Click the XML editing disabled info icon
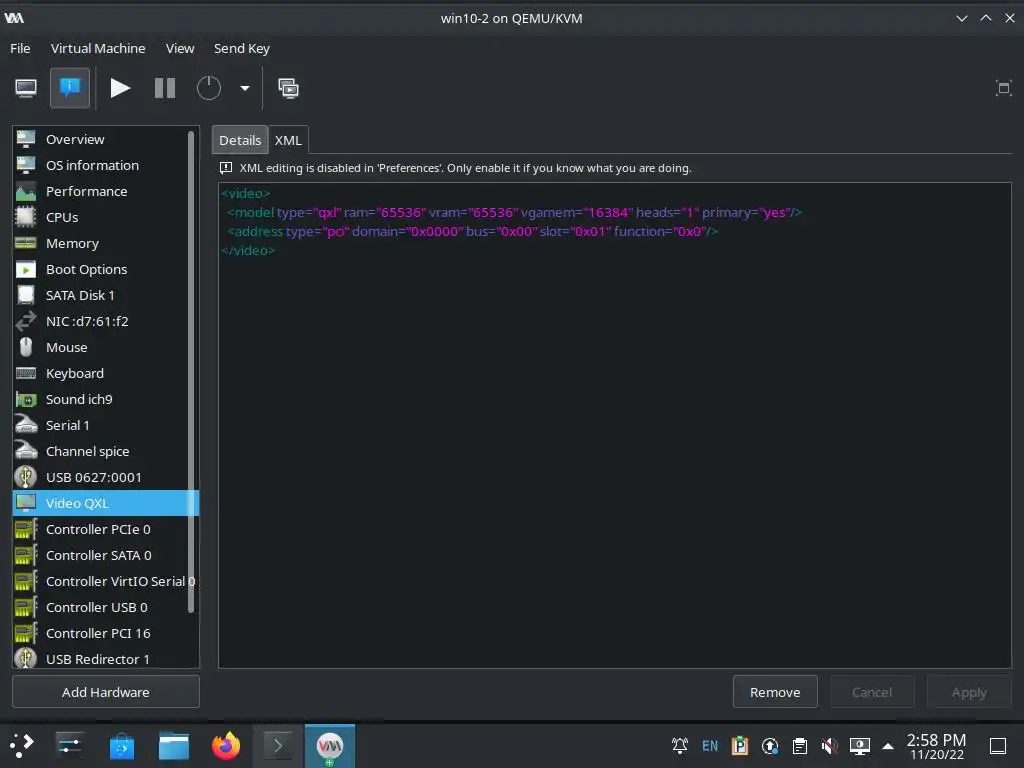Image resolution: width=1024 pixels, height=768 pixels. [226, 168]
